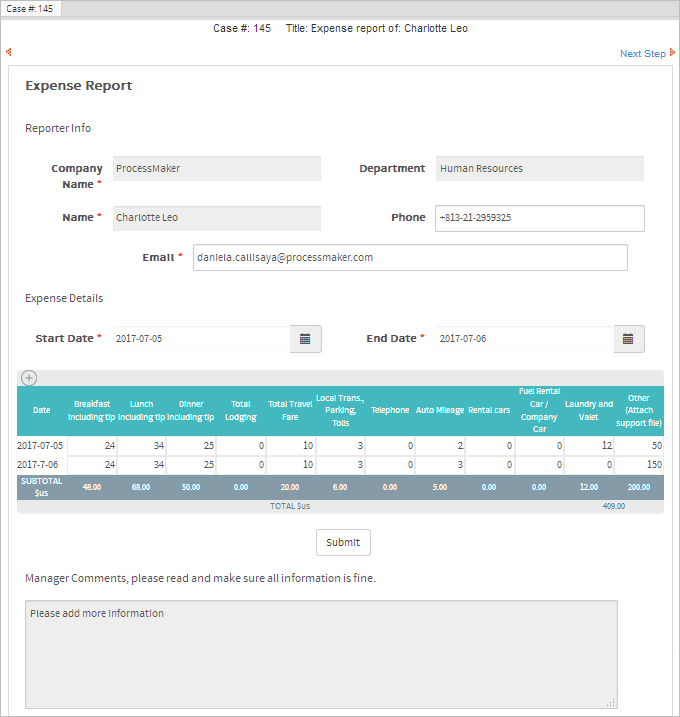Viewport: 680px width, 717px height.
Task: Click the add row plus icon
Action: point(29,377)
